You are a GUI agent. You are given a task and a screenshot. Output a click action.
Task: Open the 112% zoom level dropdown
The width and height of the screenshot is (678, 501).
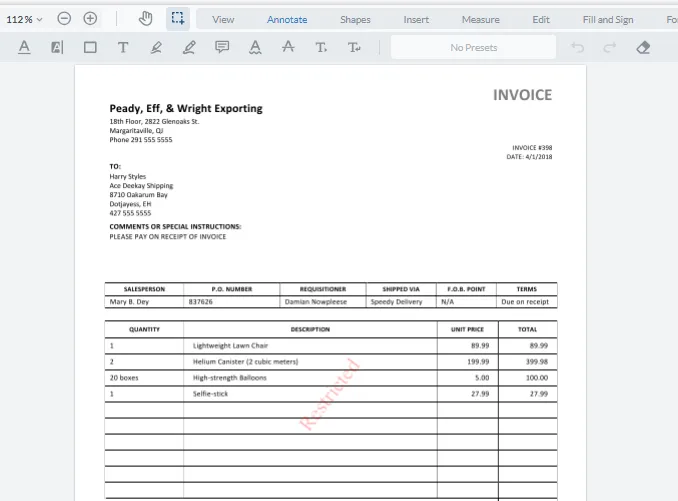tap(24, 19)
